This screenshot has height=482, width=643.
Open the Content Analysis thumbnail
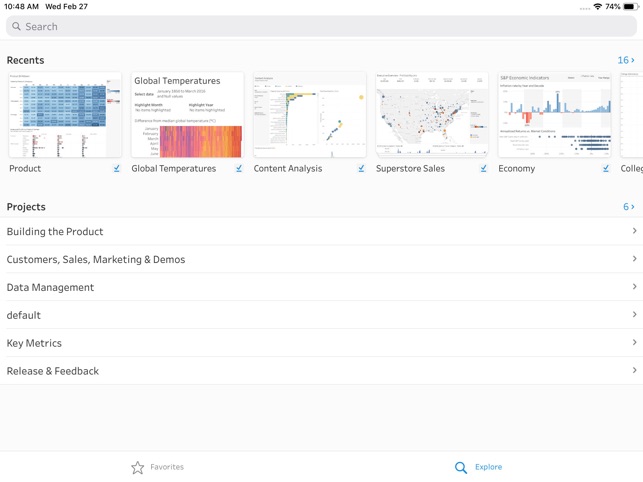(310, 115)
